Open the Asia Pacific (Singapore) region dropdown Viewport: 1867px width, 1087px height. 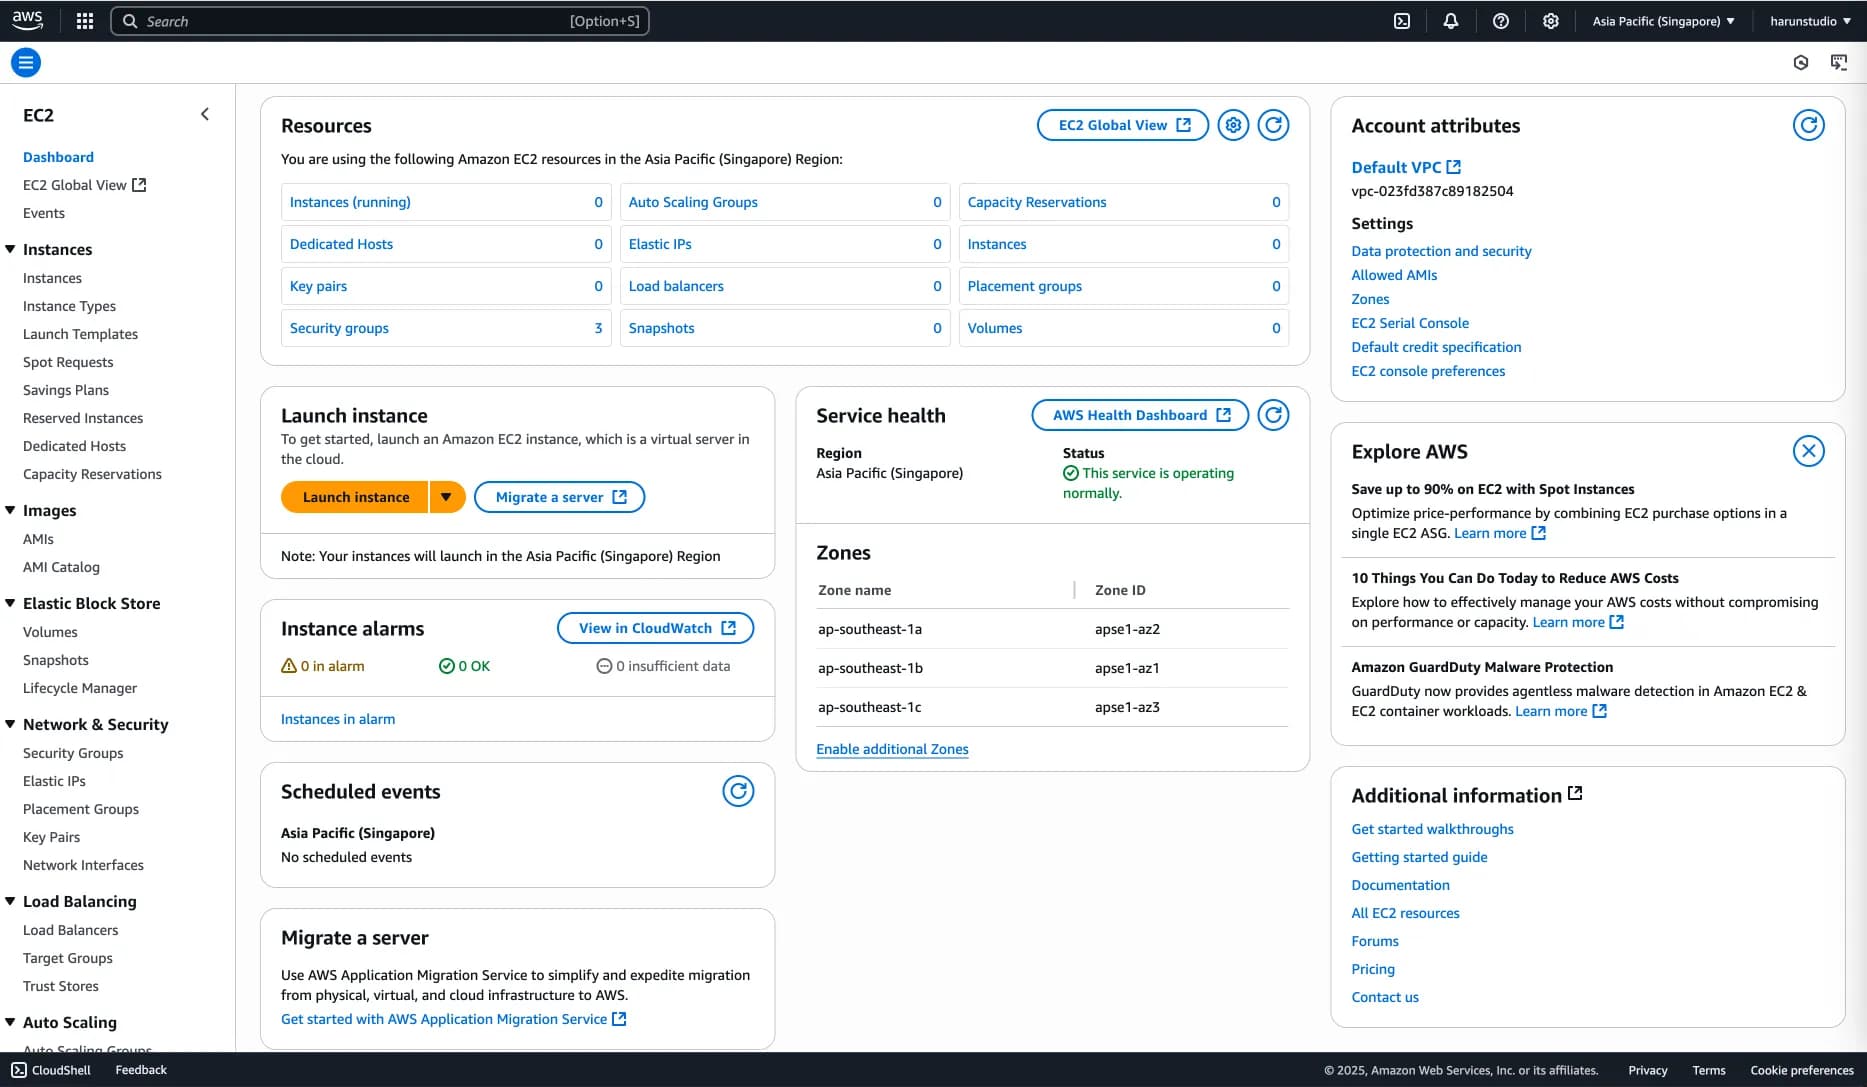point(1663,21)
